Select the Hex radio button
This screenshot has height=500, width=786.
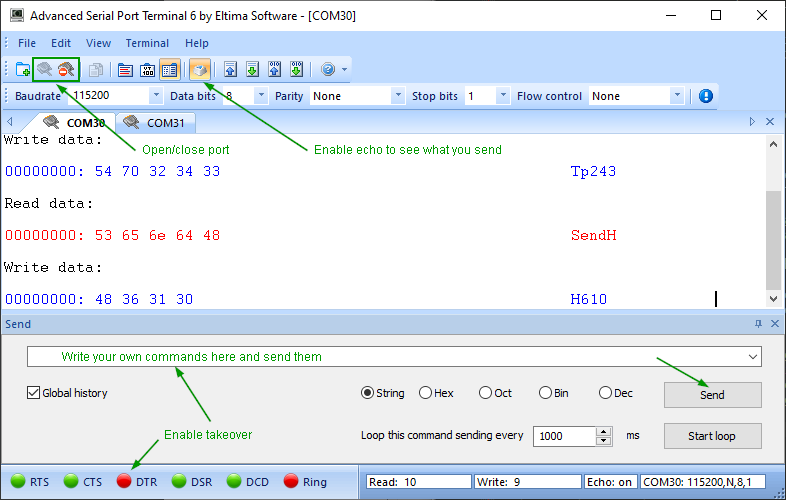pos(425,393)
